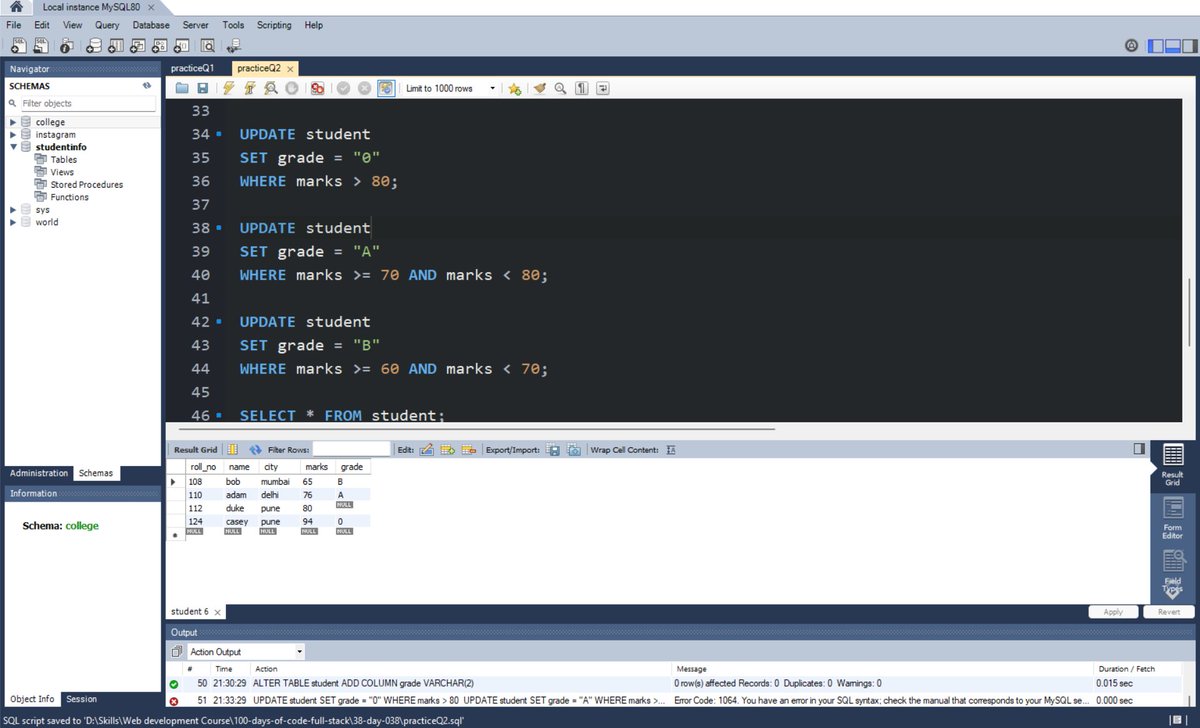
Task: Open the Action Output dropdown
Action: coord(245,652)
